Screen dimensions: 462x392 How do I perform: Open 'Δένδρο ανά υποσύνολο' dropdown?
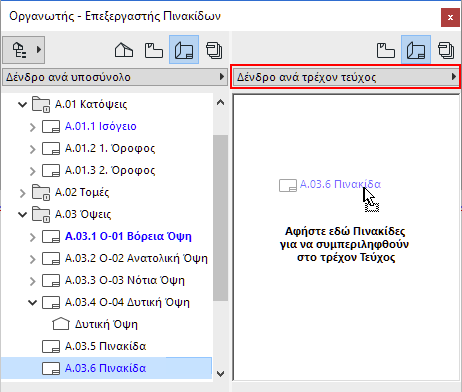click(x=114, y=77)
